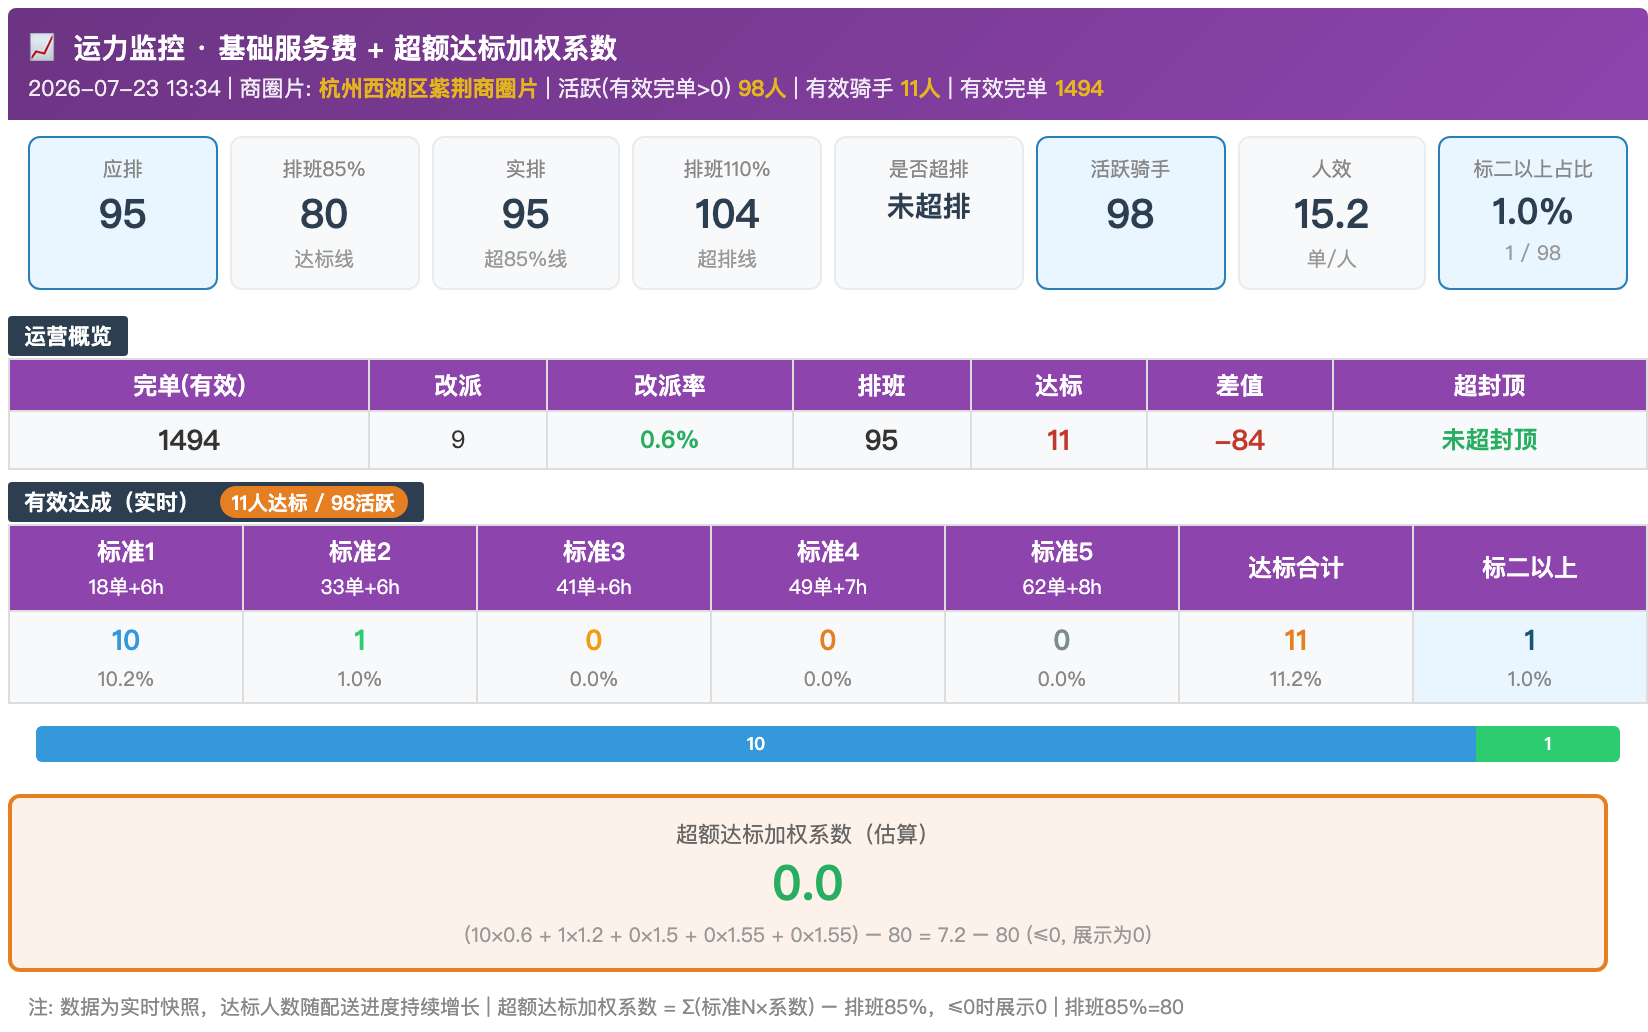Click the 标准3 41单+6h header

tap(594, 568)
